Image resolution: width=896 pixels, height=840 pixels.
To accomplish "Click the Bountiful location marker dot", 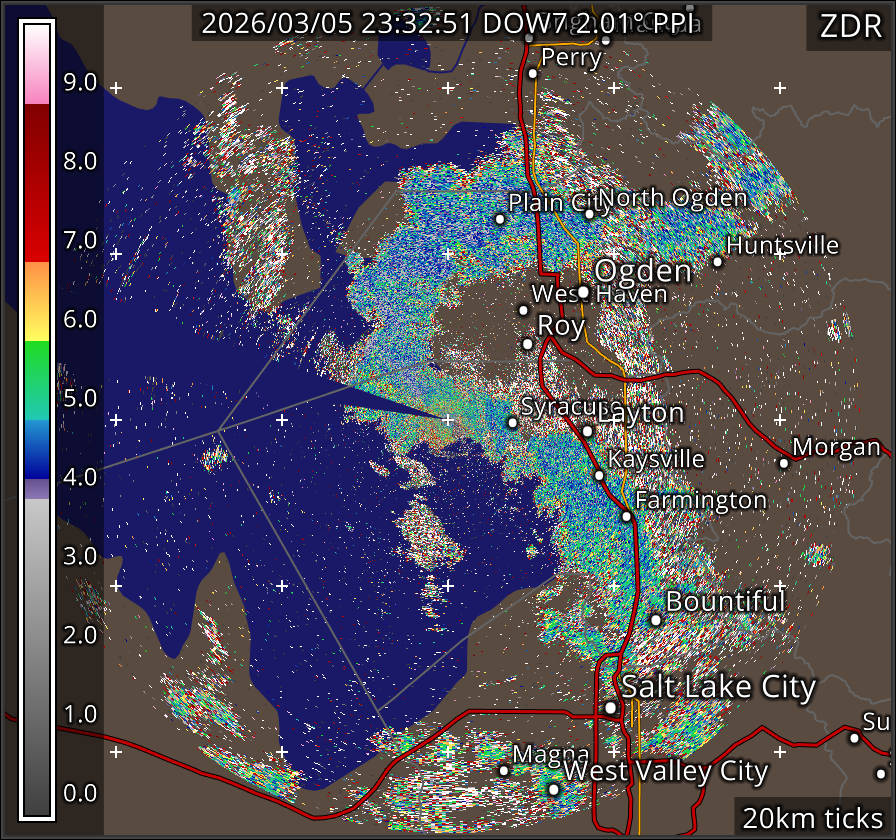I will (x=655, y=619).
